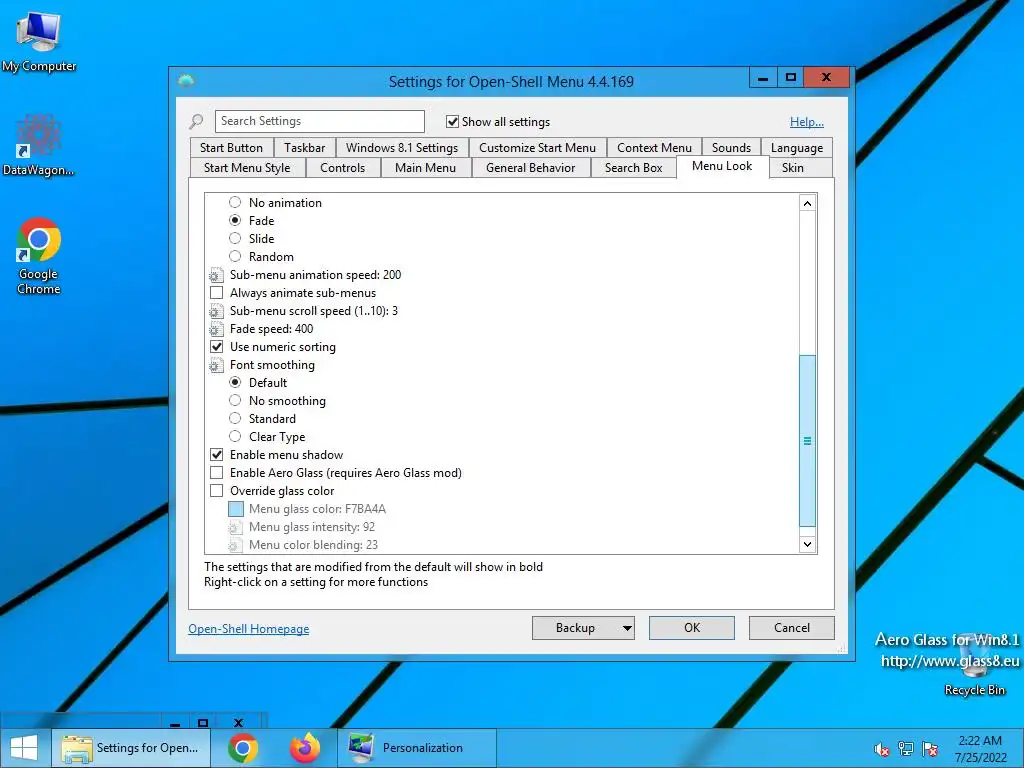This screenshot has height=768, width=1024.
Task: Click the OK button
Action: [692, 628]
